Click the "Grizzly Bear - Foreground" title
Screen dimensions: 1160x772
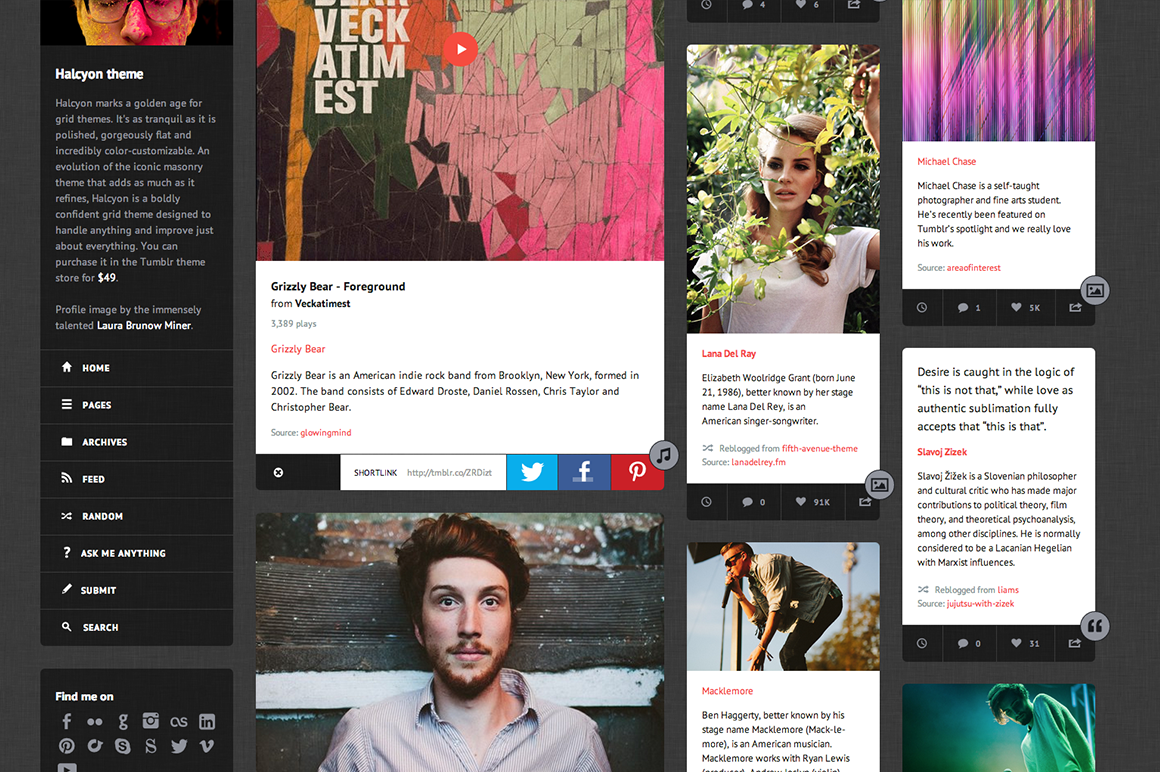click(x=338, y=286)
